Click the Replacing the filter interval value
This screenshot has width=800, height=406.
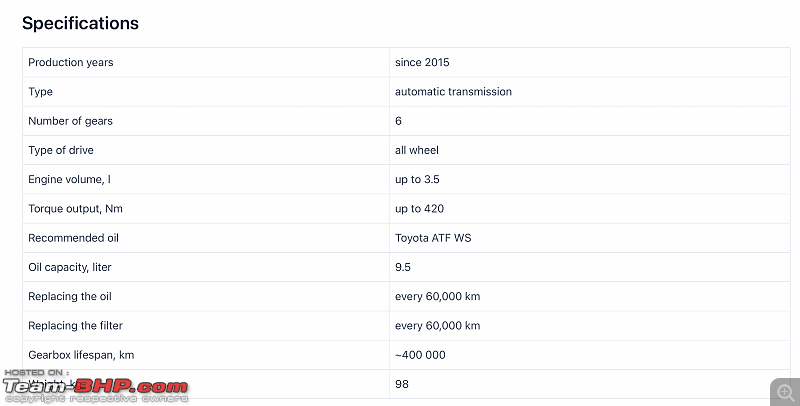coord(437,325)
